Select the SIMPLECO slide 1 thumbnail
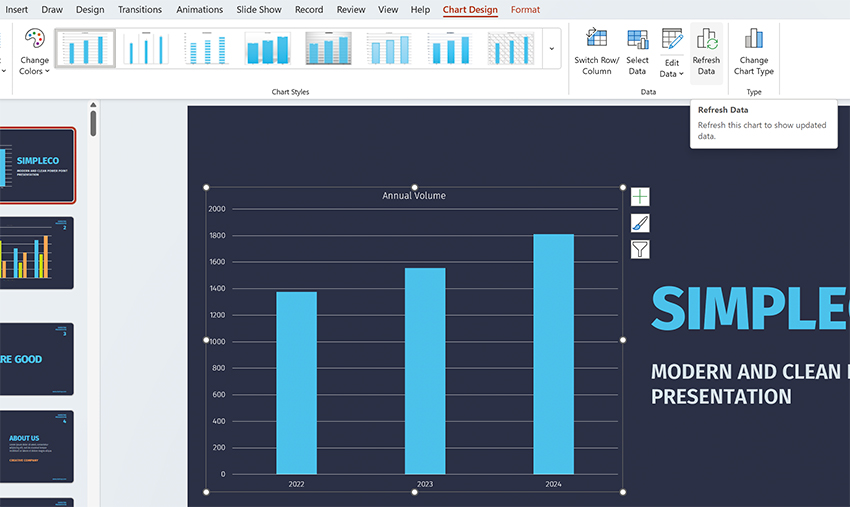 tap(37, 165)
